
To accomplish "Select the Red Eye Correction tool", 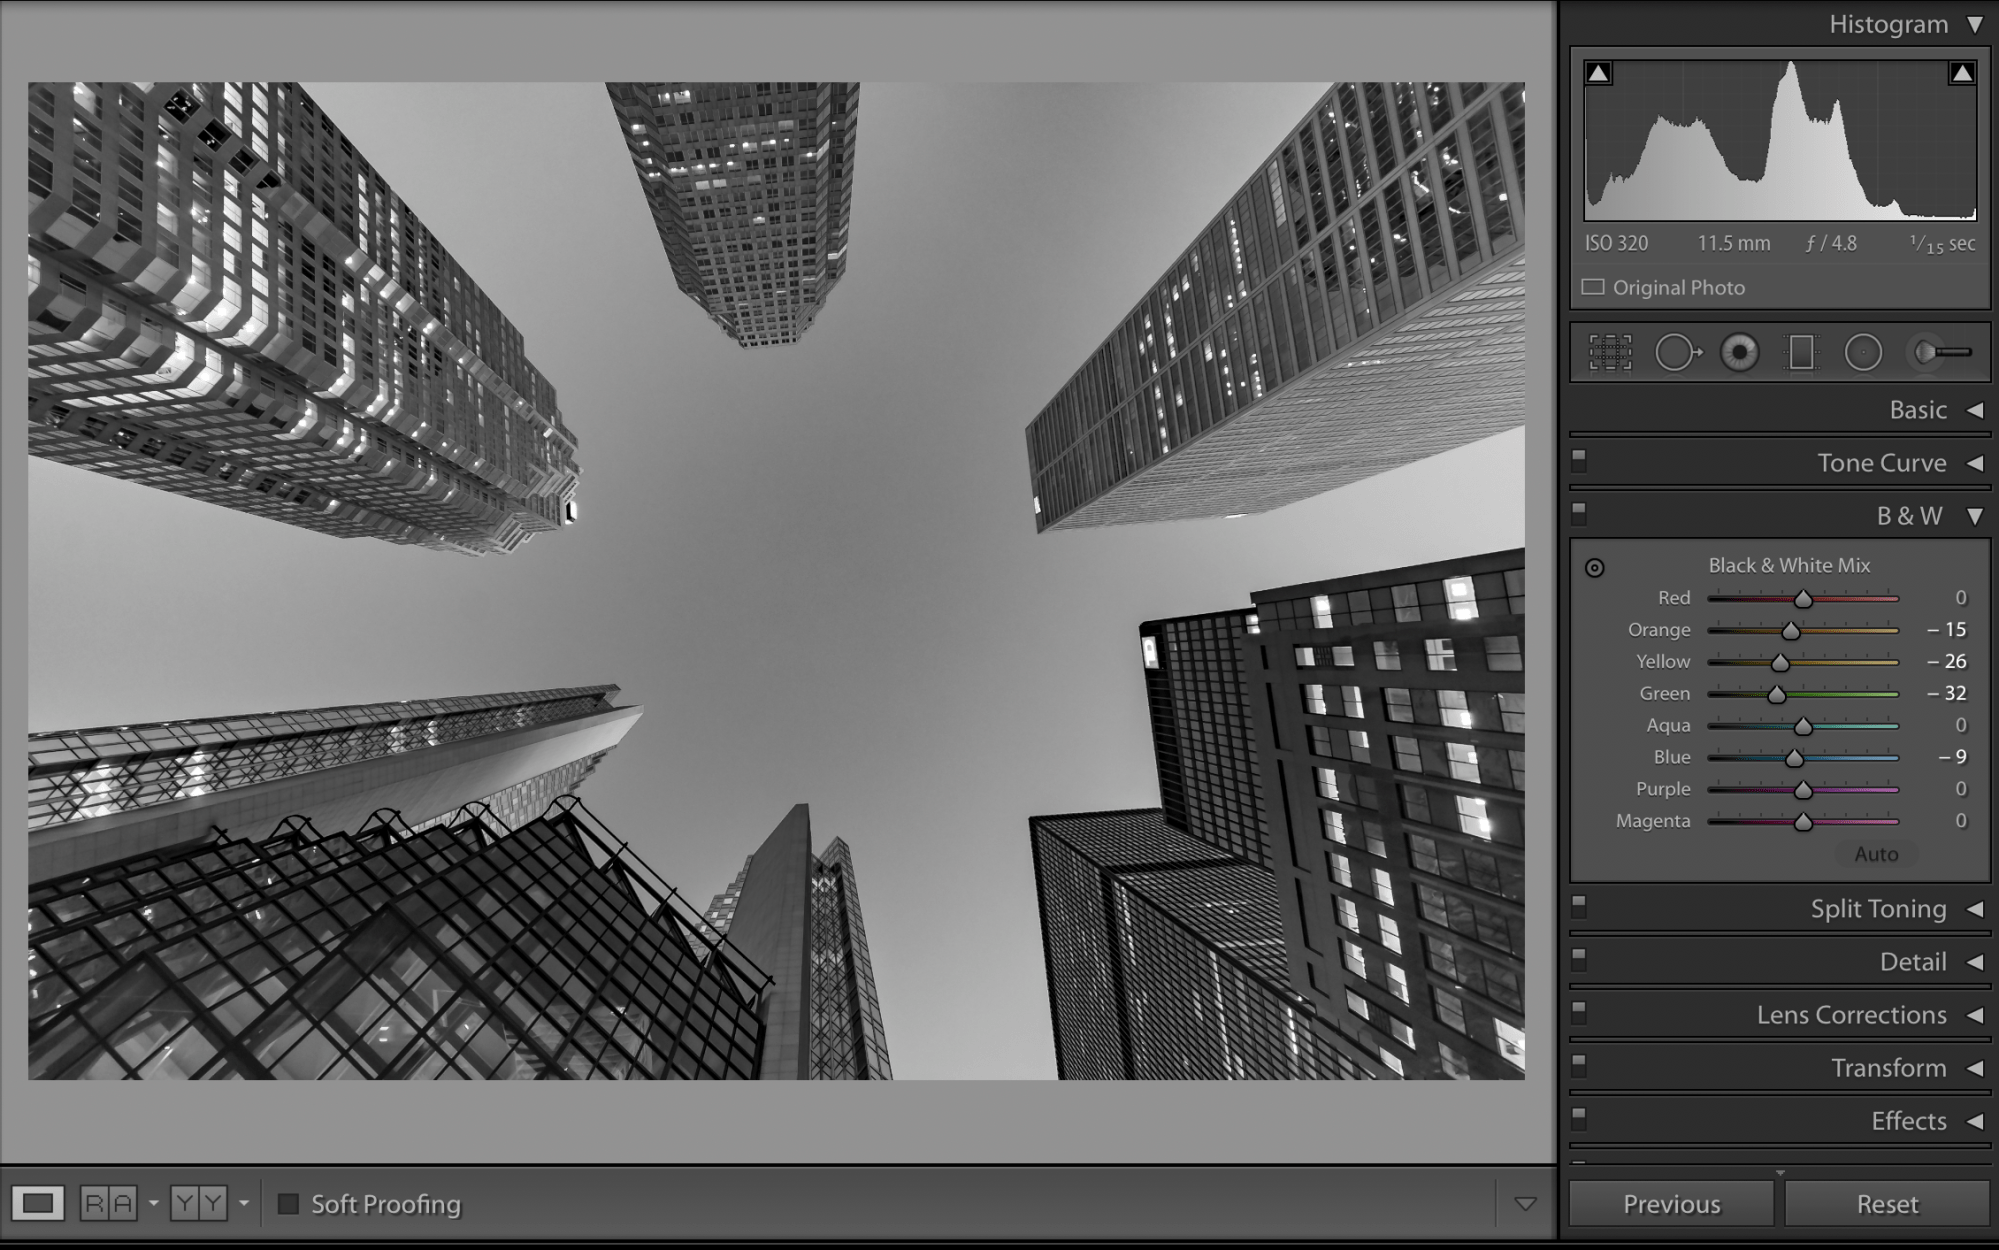I will coord(1740,353).
